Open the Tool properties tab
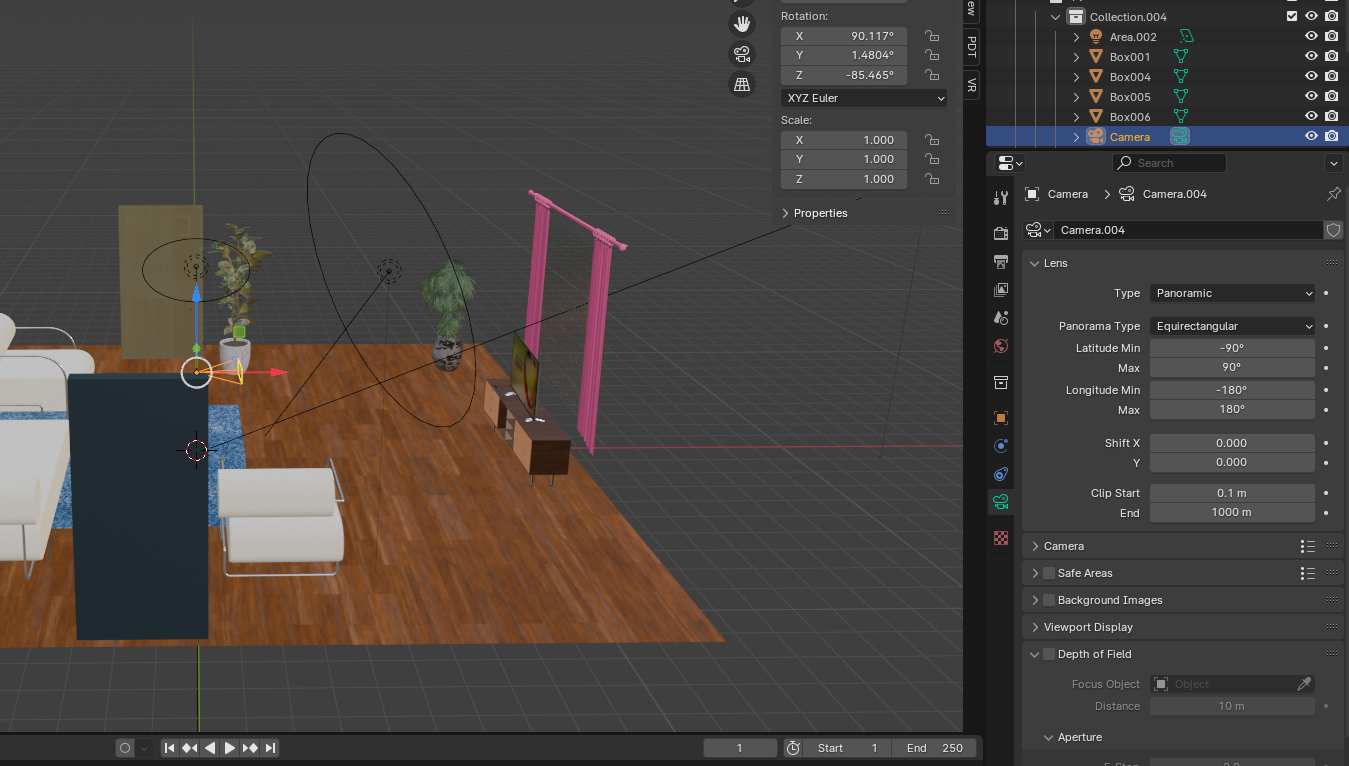The width and height of the screenshot is (1349, 766). [x=1001, y=198]
